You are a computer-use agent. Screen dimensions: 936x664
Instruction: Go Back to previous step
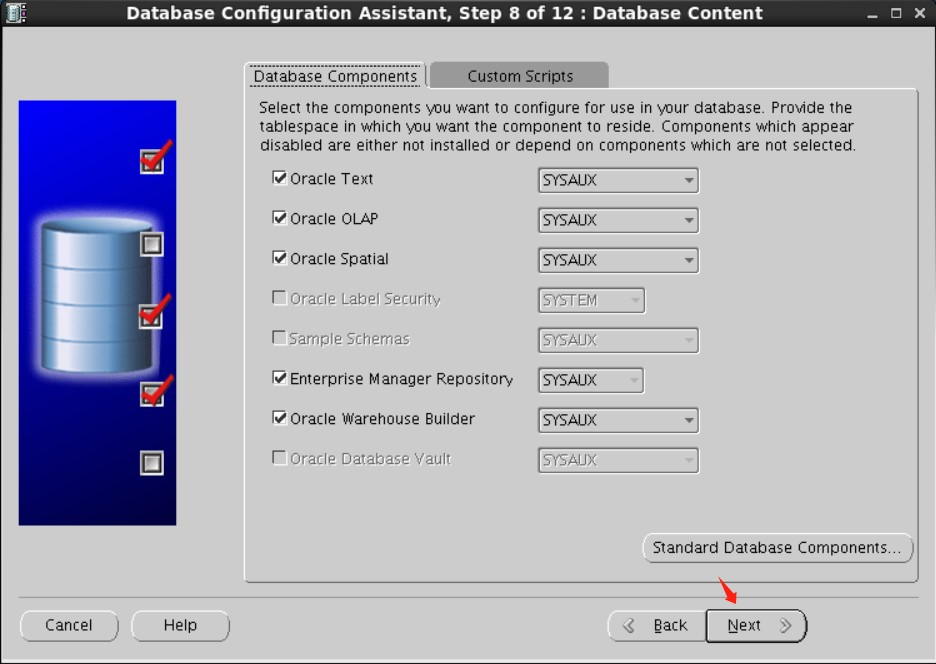657,626
